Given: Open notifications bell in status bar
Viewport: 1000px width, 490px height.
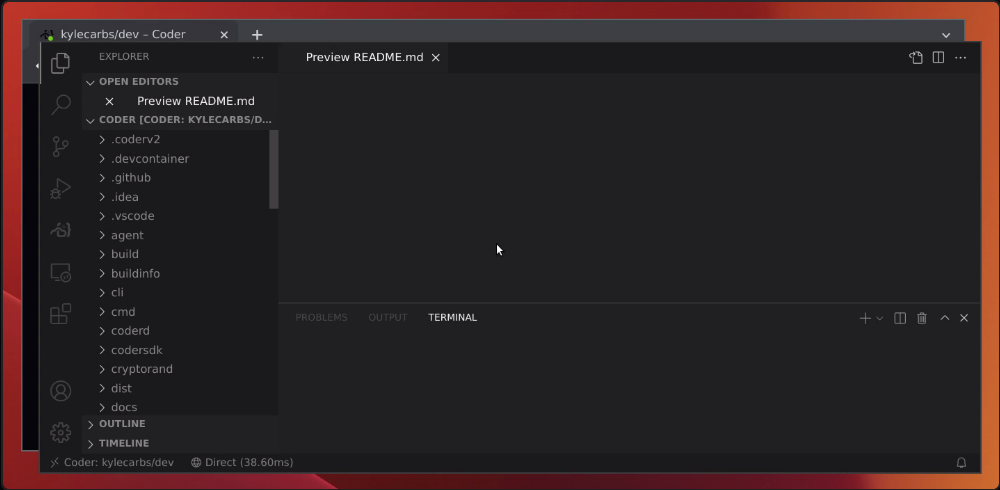Looking at the screenshot, I should coord(961,463).
